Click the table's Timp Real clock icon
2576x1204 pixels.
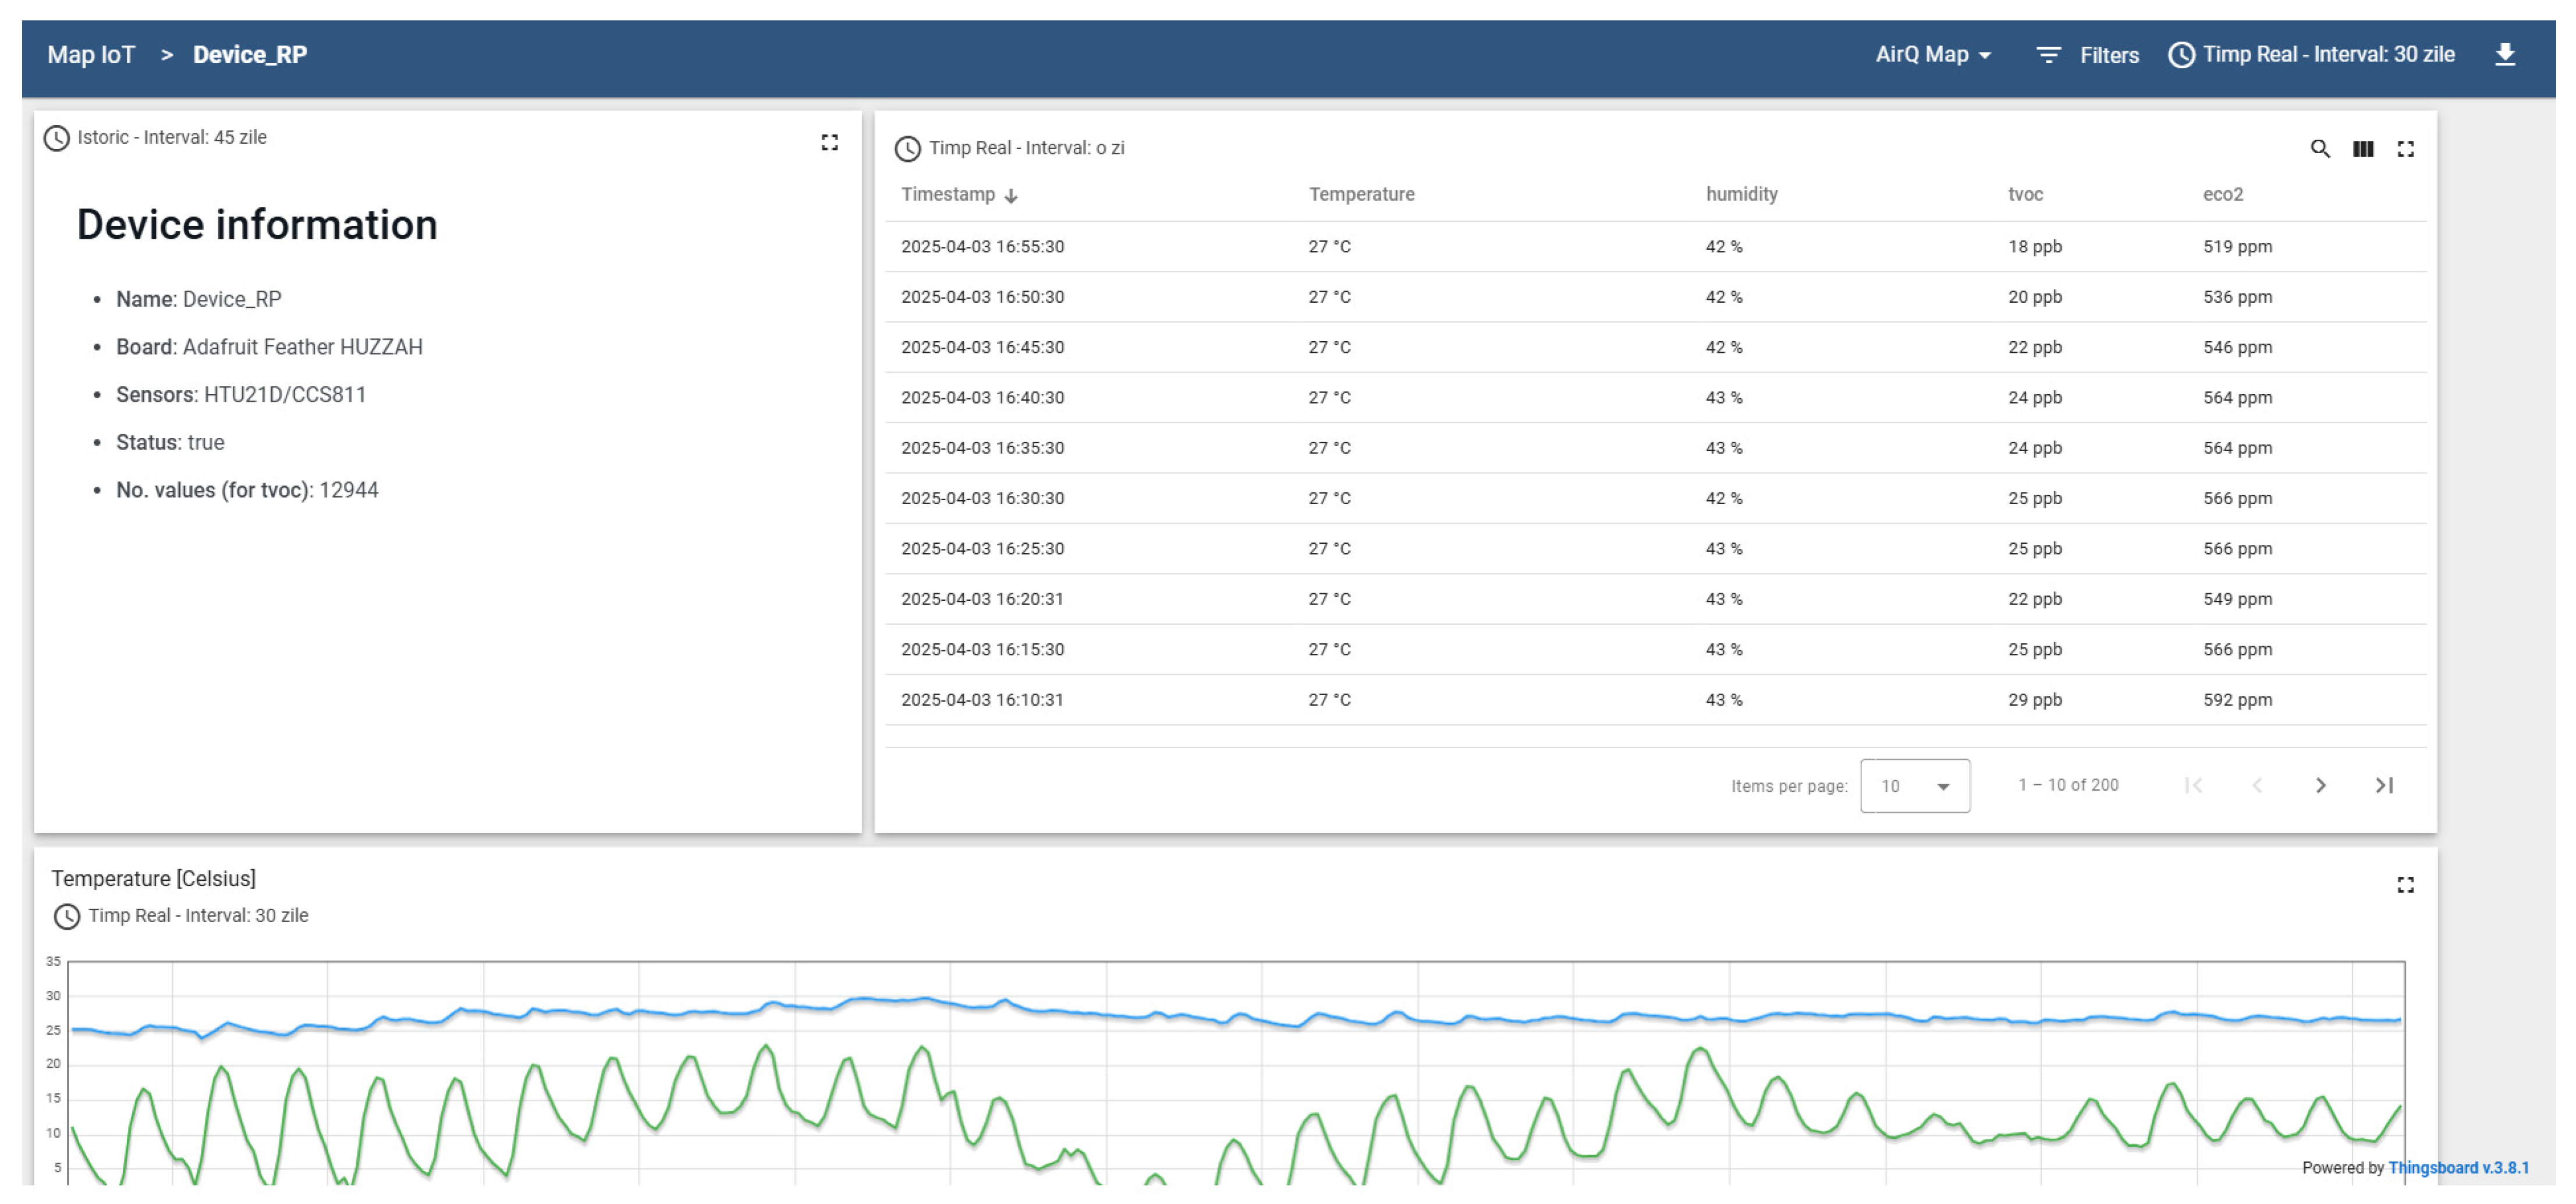[x=907, y=149]
